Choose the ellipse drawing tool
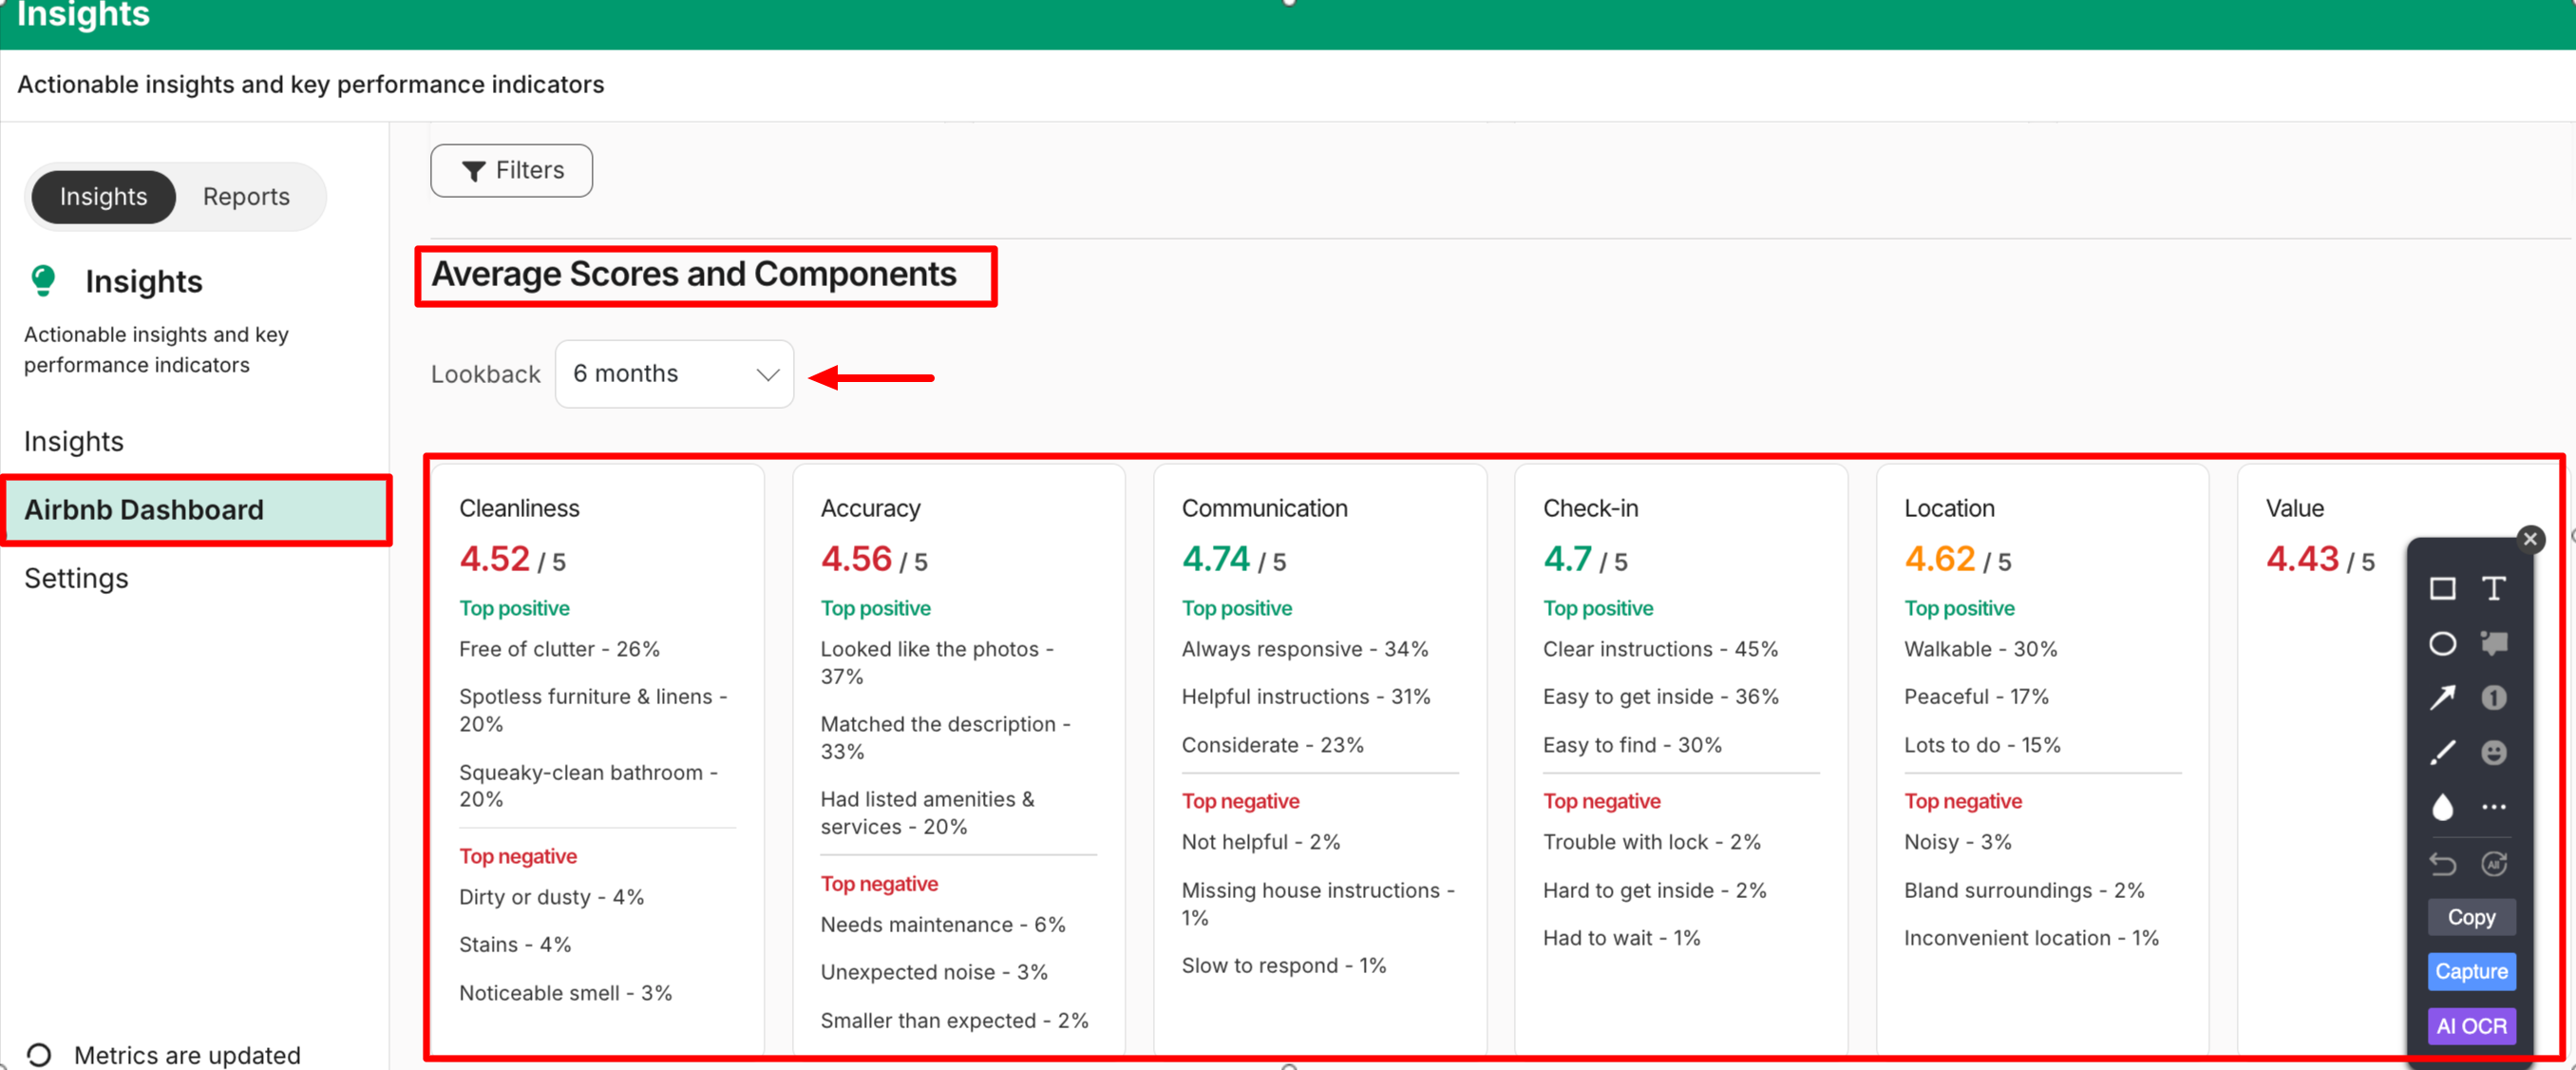Screen dimensions: 2576x1070 pyautogui.click(x=2442, y=644)
